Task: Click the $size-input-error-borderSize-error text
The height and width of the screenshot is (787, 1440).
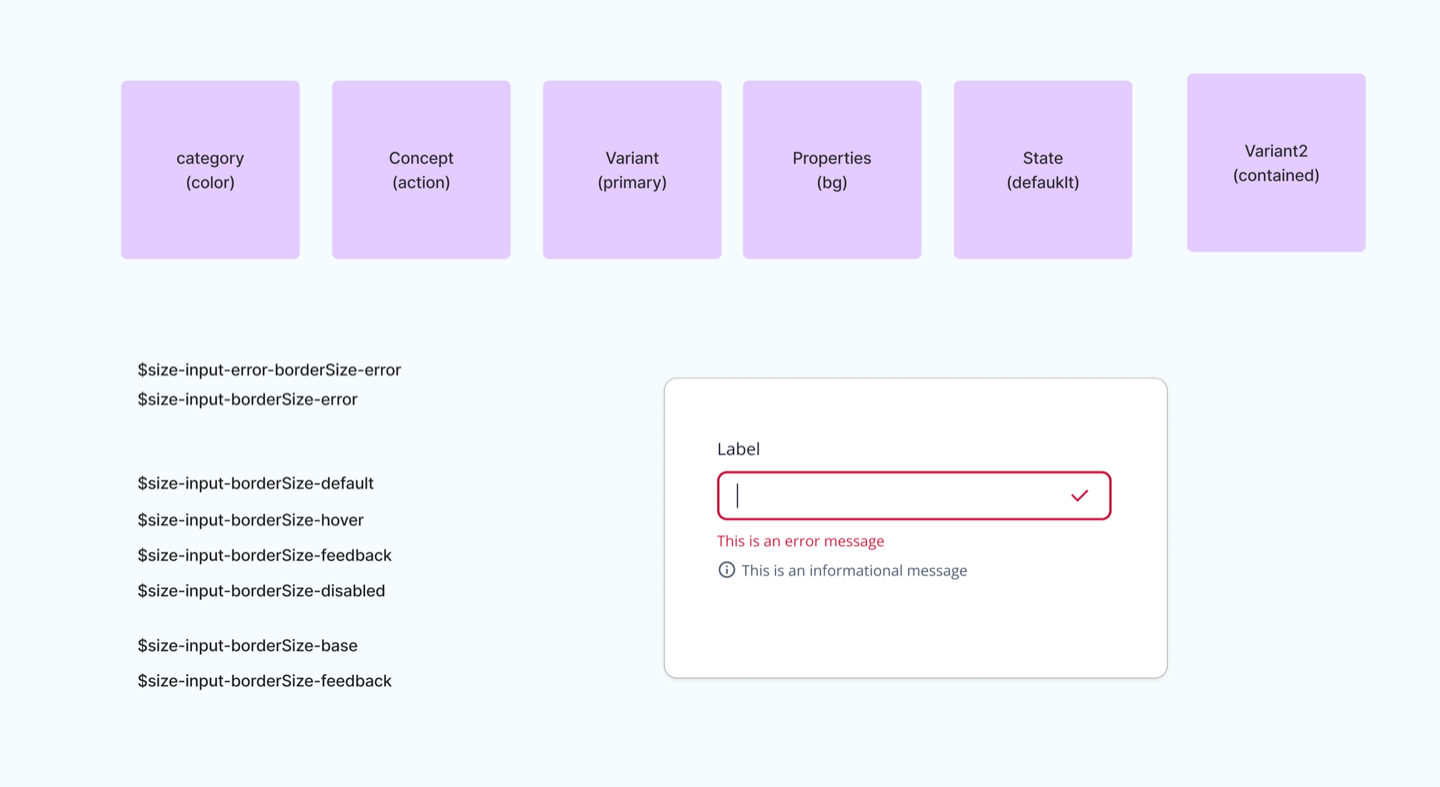Action: tap(269, 370)
